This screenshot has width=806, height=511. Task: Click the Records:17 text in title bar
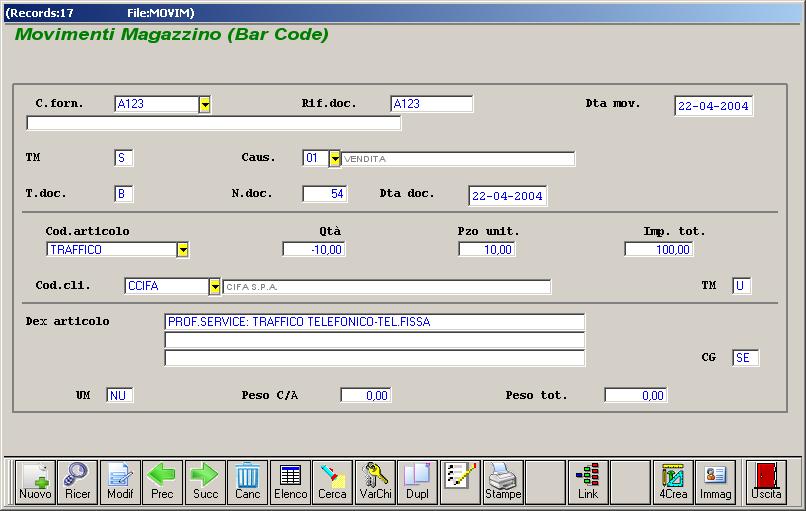point(40,13)
